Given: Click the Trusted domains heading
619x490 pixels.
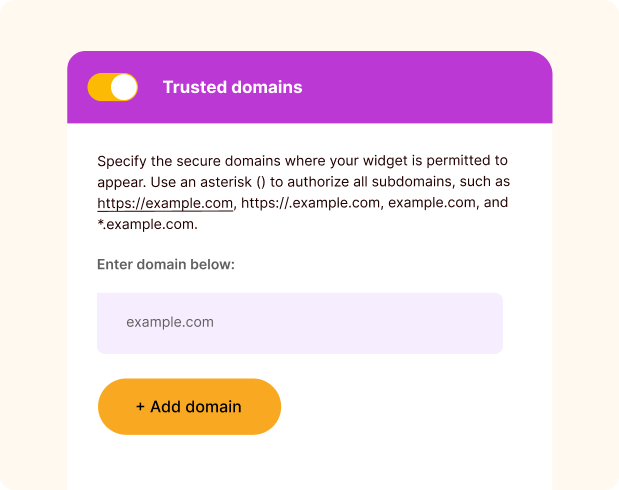Looking at the screenshot, I should coord(232,87).
